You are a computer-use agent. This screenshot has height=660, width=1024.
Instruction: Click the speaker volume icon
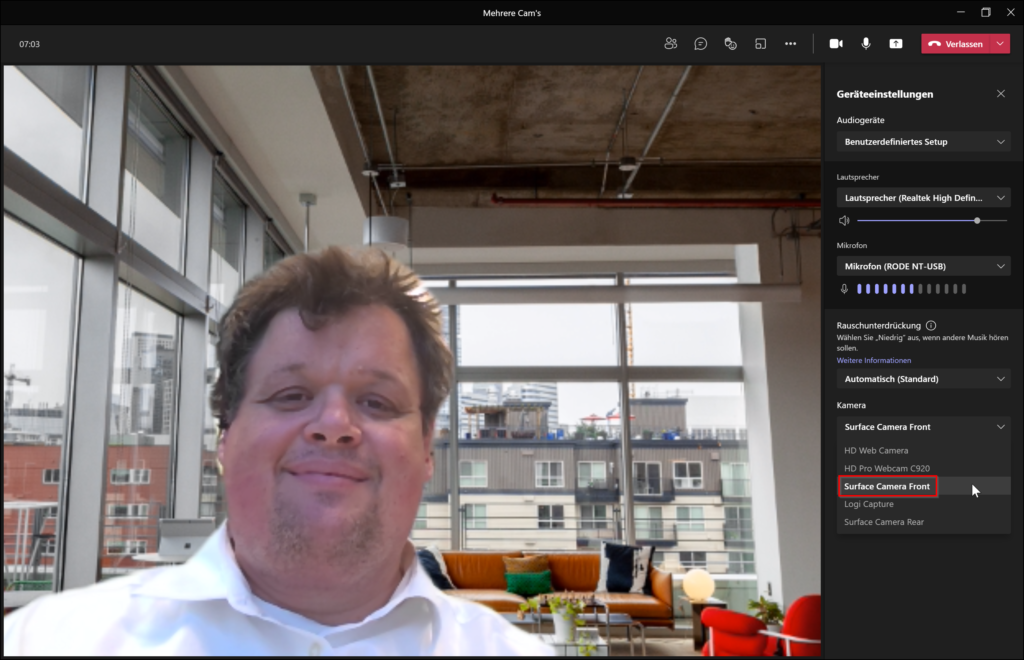pos(844,221)
